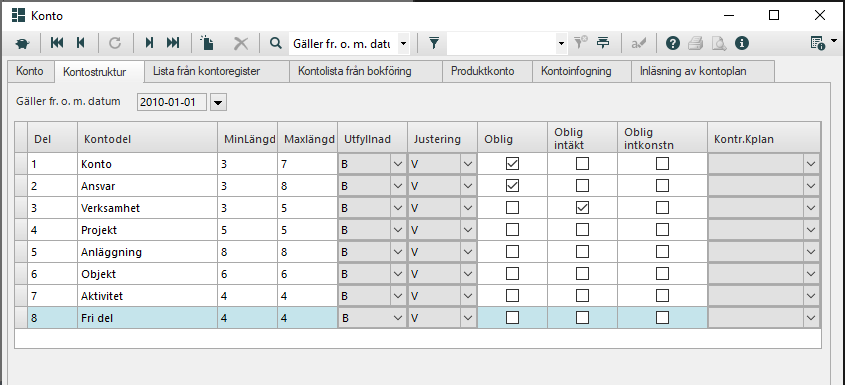Jump to the last record
Viewport: 845px width, 385px height.
(173, 44)
